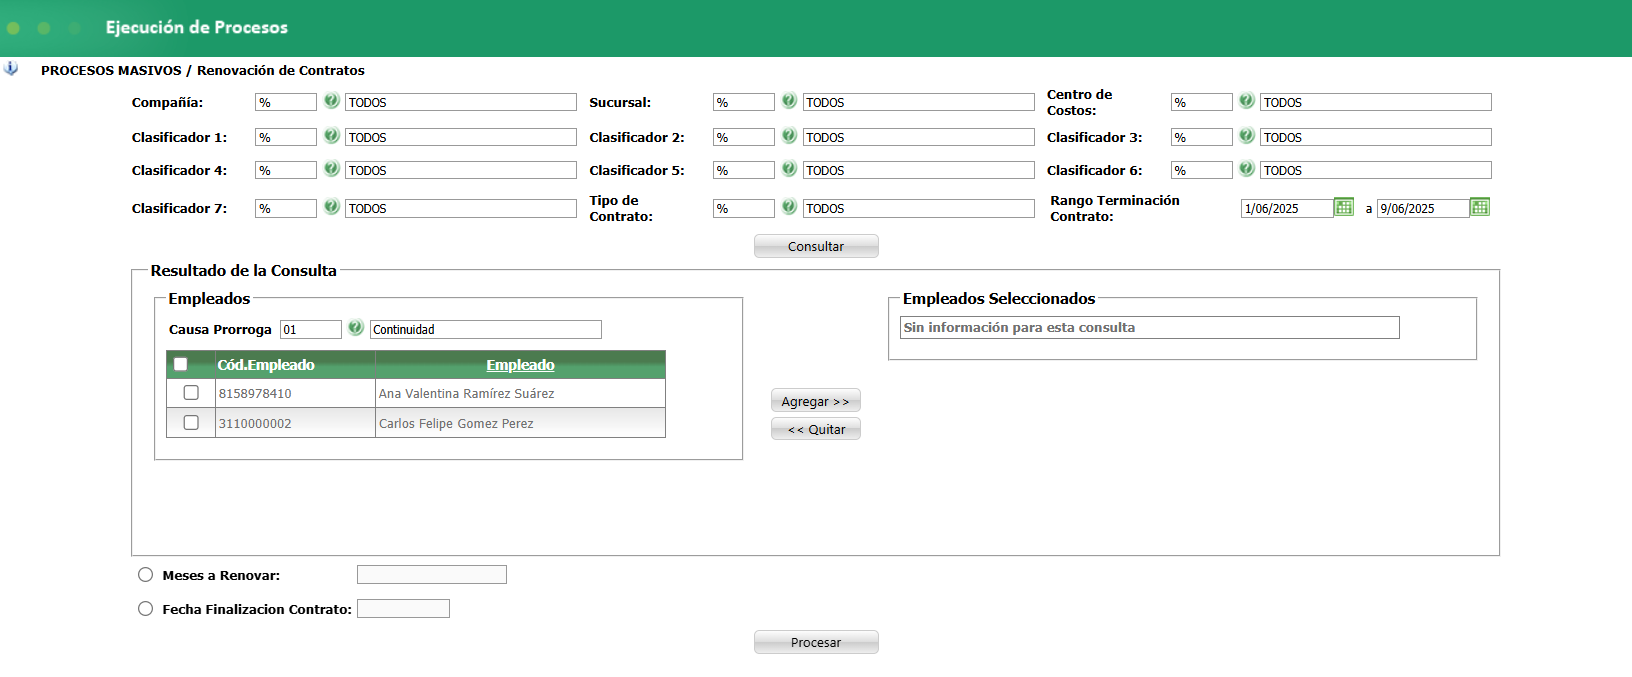Open the lookup icon beside Sucursal
This screenshot has width=1632, height=677.
789,101
